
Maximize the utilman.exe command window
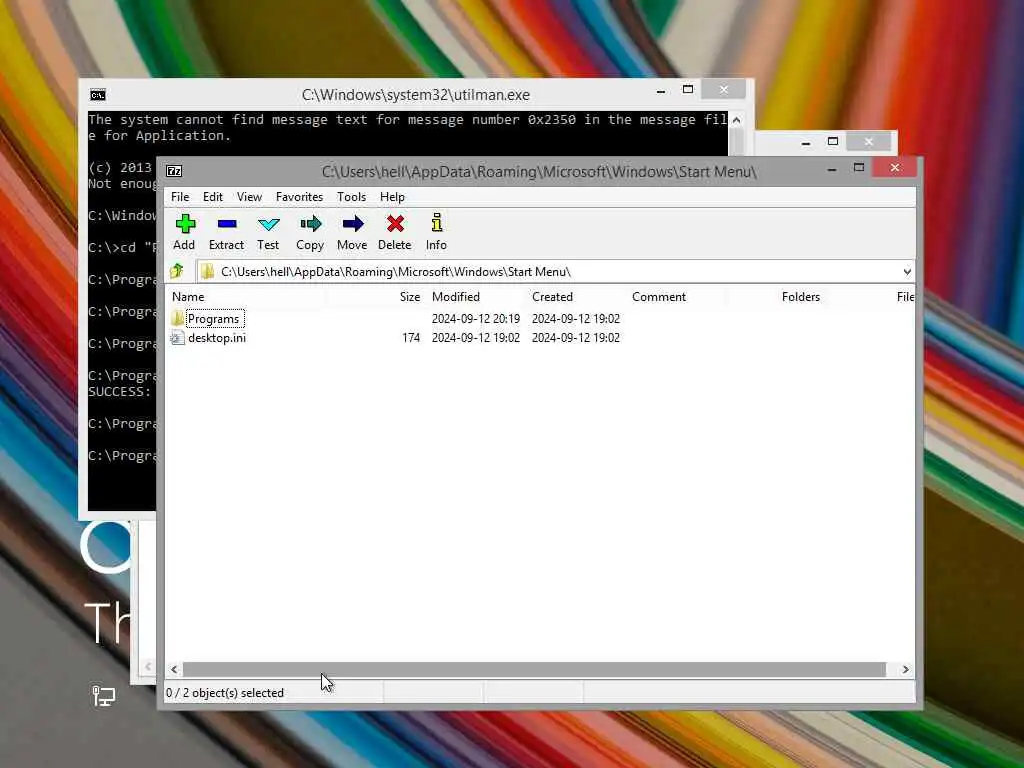pyautogui.click(x=688, y=90)
